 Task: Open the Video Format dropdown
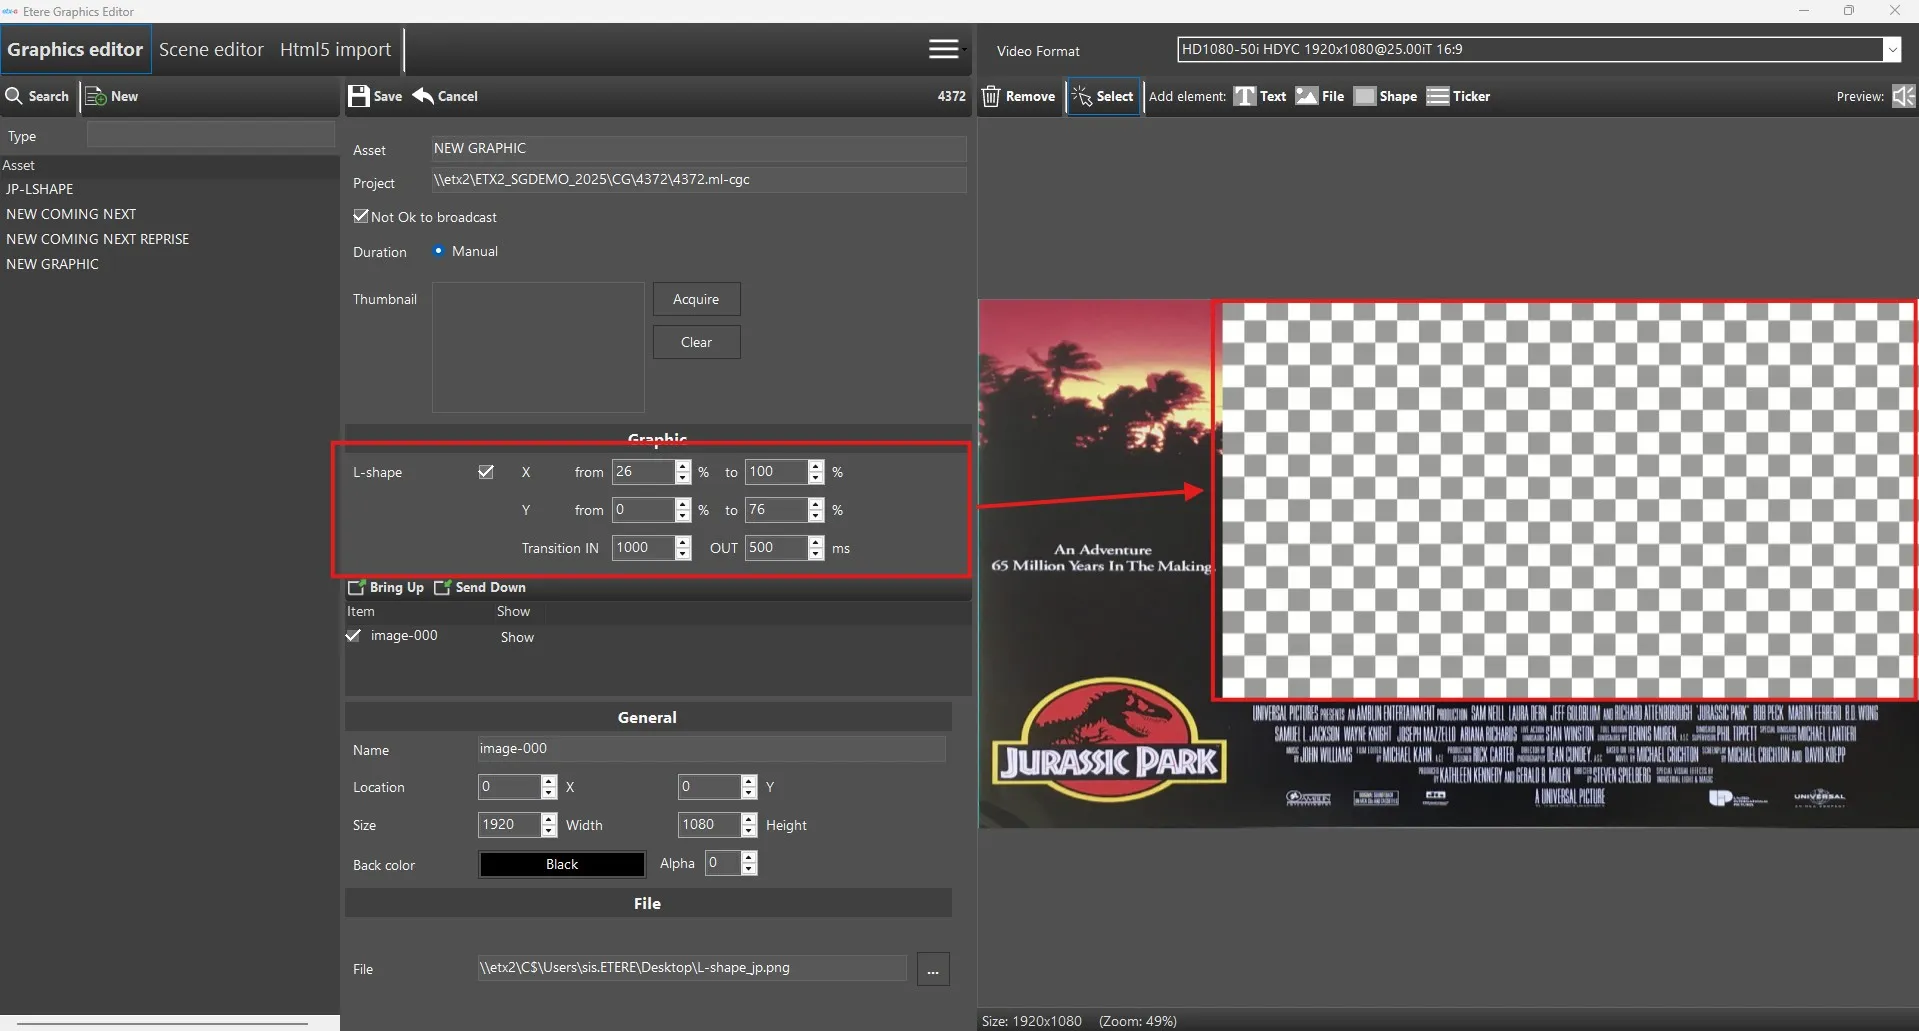(1892, 49)
